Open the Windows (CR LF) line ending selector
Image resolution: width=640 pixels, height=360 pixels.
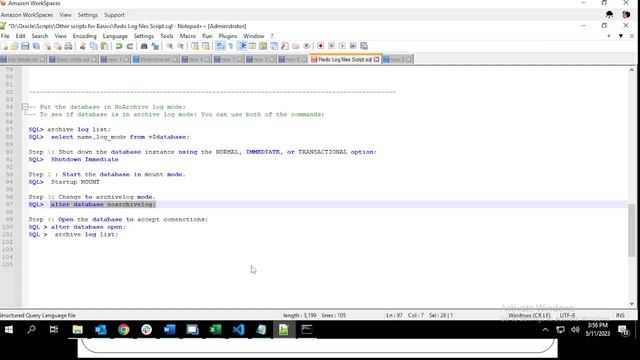tap(529, 315)
